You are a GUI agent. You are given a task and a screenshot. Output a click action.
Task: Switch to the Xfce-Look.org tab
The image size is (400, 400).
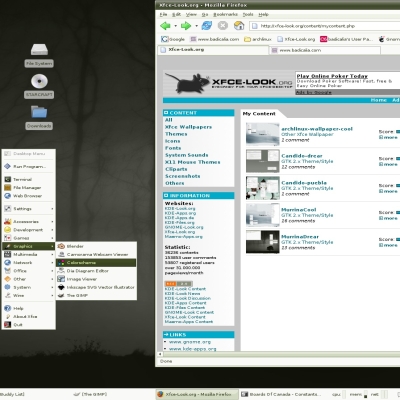pyautogui.click(x=213, y=50)
